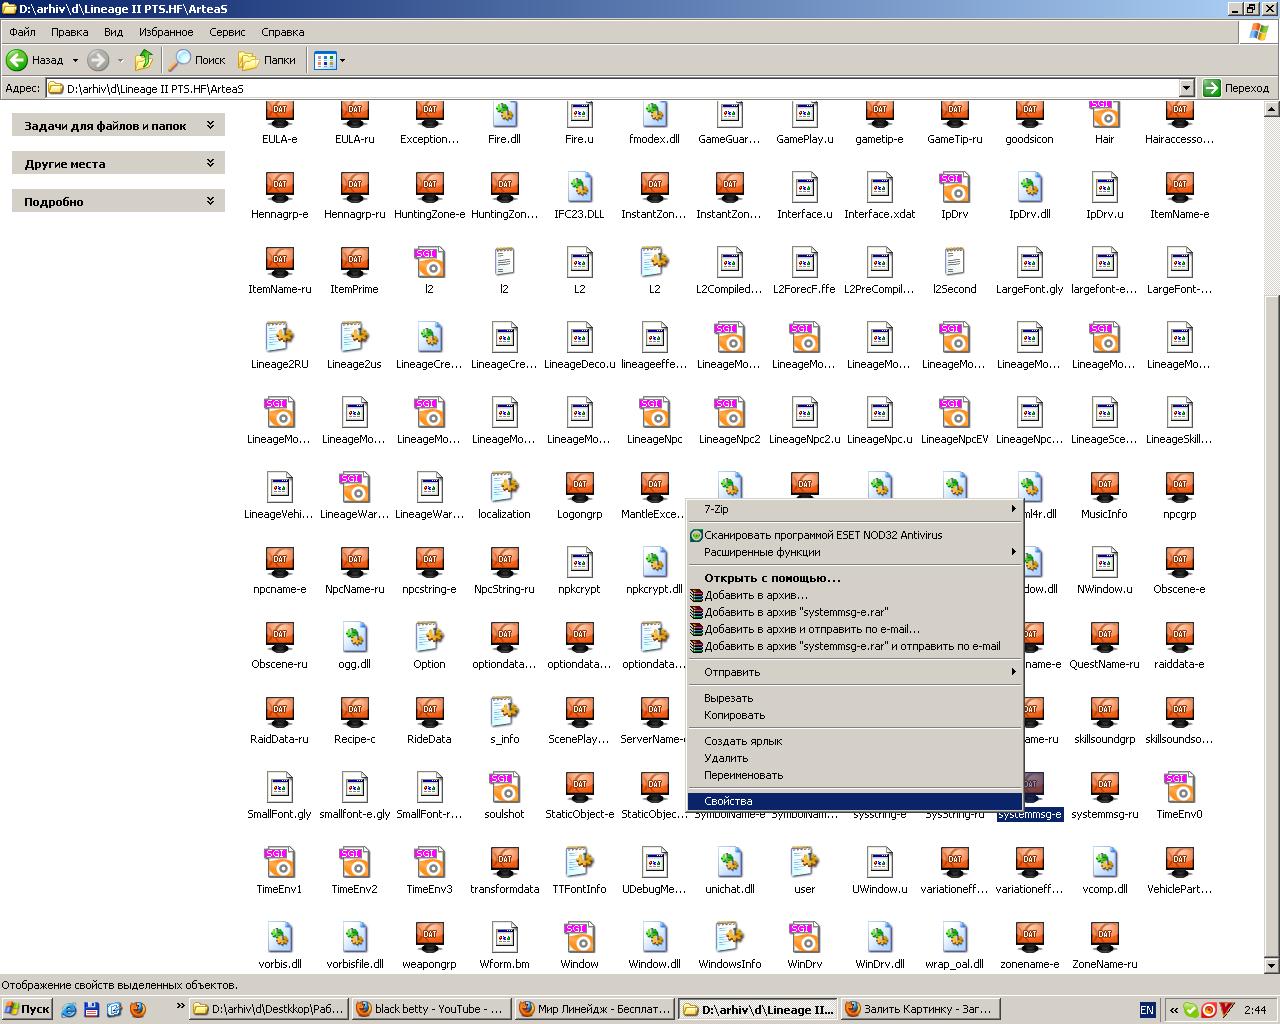Expand the 7-Zip submenu
This screenshot has width=1280, height=1024.
(855, 509)
